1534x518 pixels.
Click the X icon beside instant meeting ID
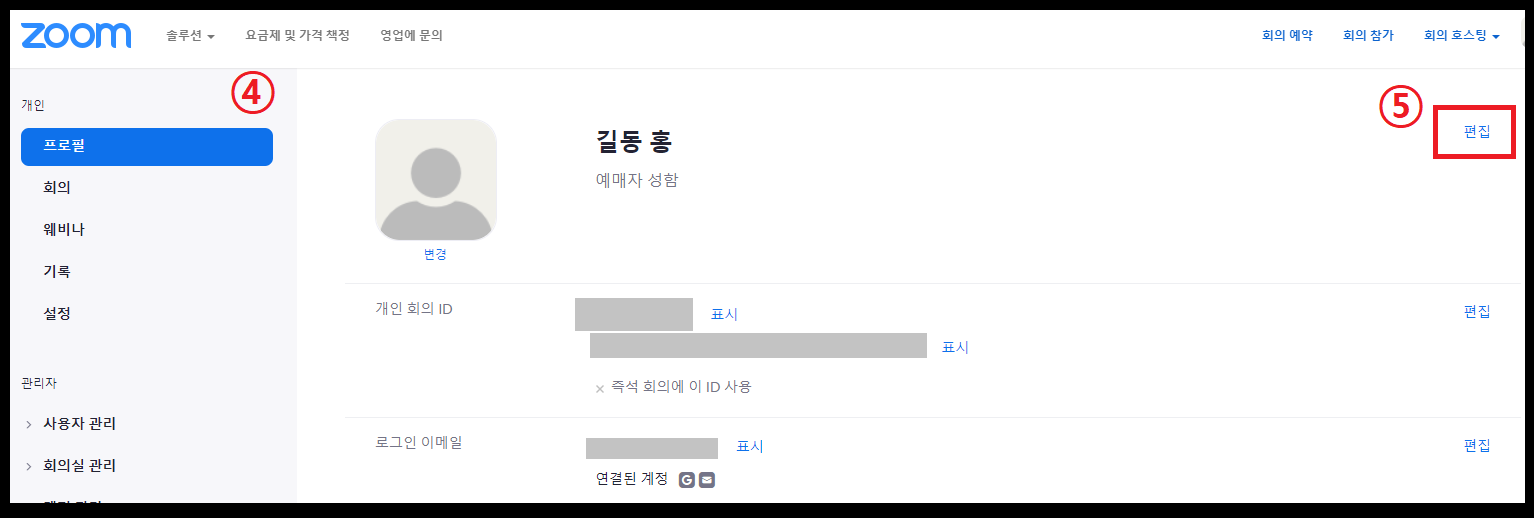pyautogui.click(x=600, y=388)
